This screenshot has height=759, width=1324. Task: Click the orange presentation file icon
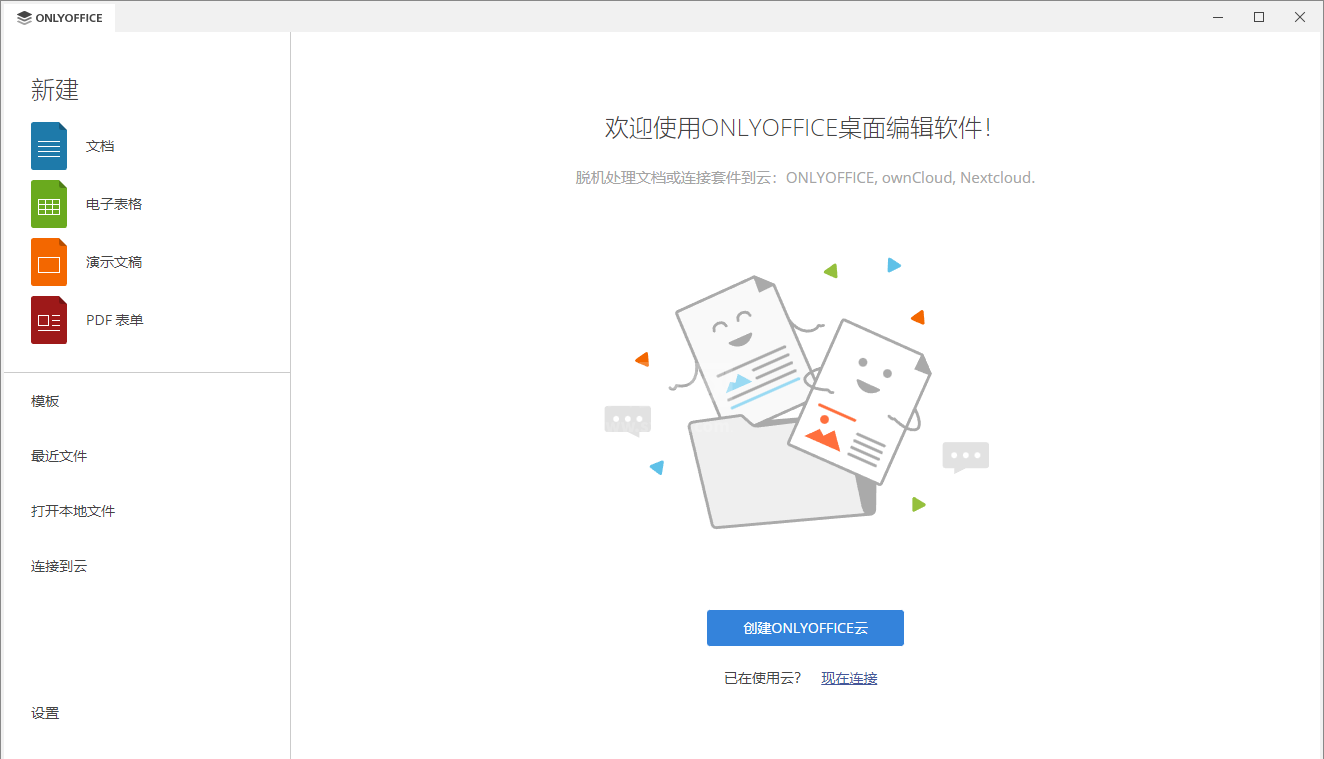pyautogui.click(x=49, y=262)
